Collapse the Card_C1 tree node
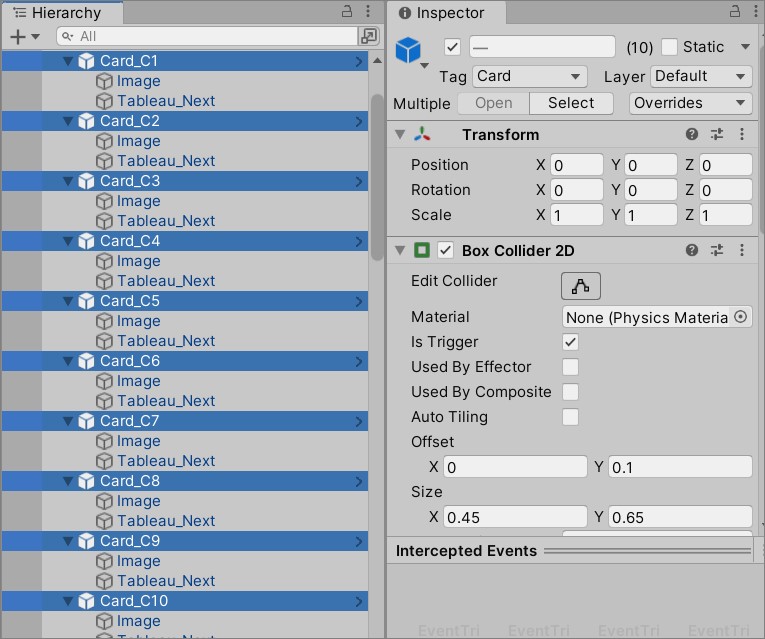This screenshot has height=639, width=765. 68,61
